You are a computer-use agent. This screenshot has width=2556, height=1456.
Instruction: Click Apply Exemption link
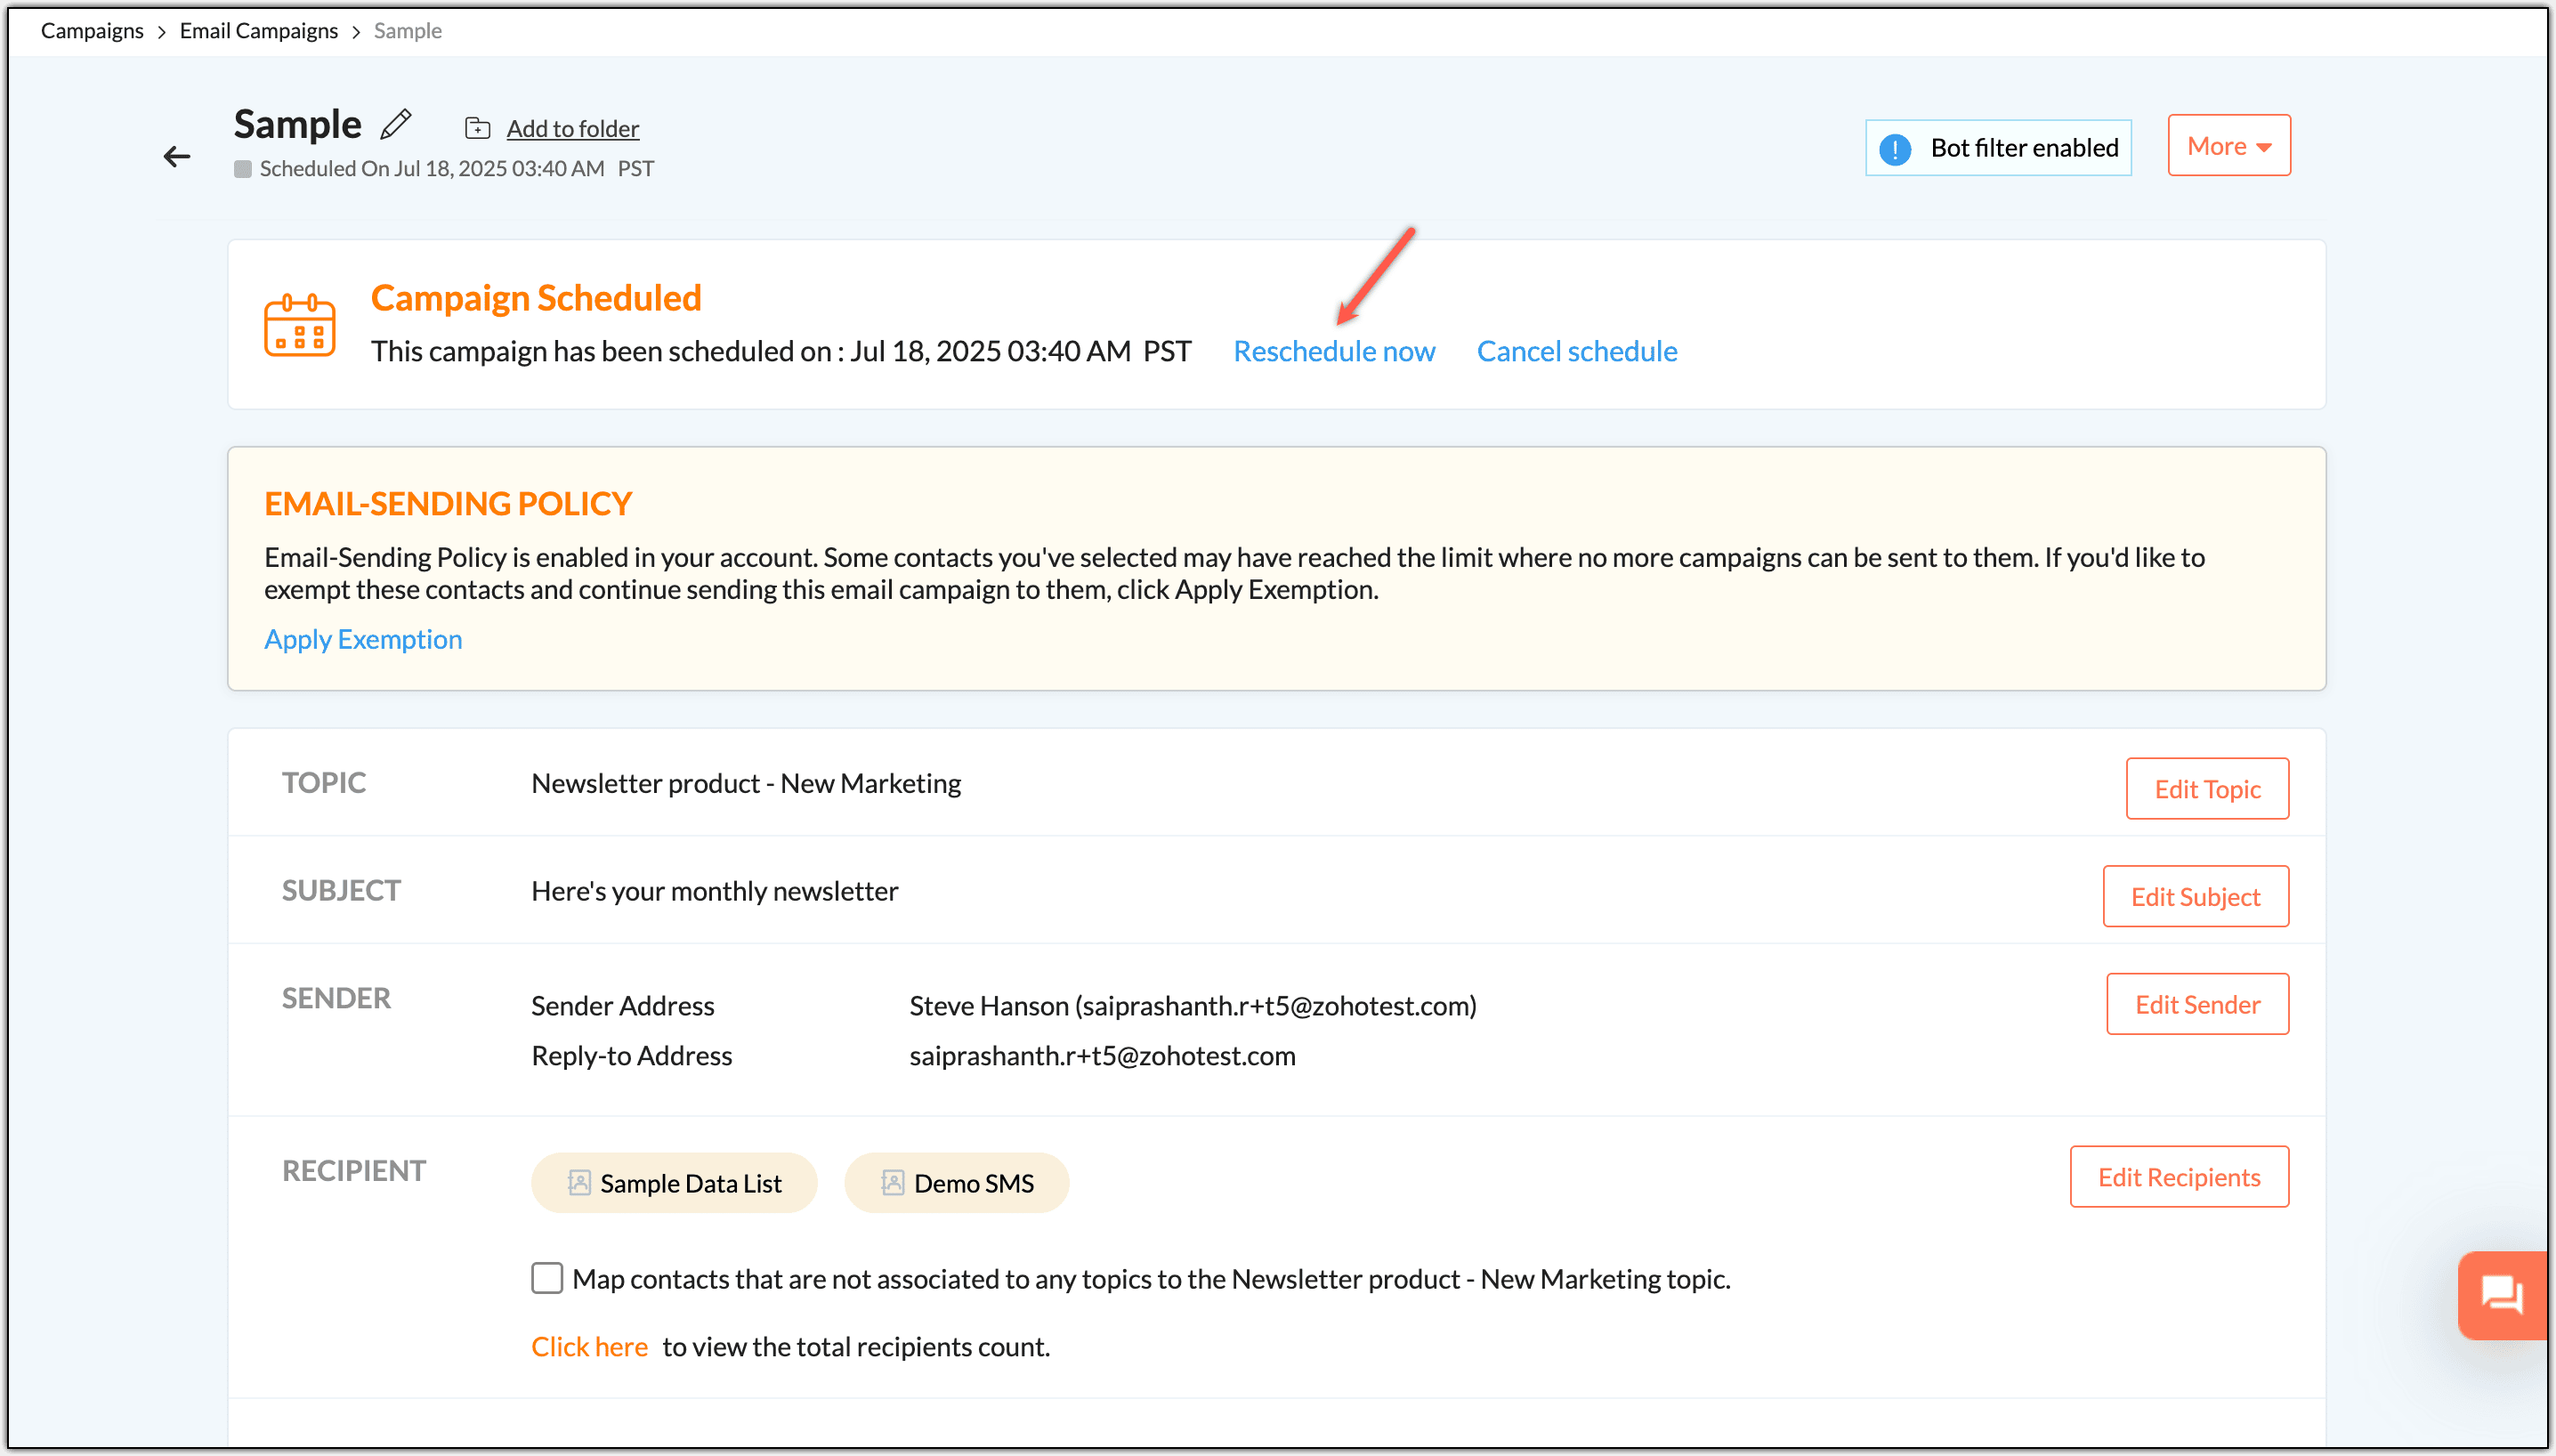[x=363, y=639]
